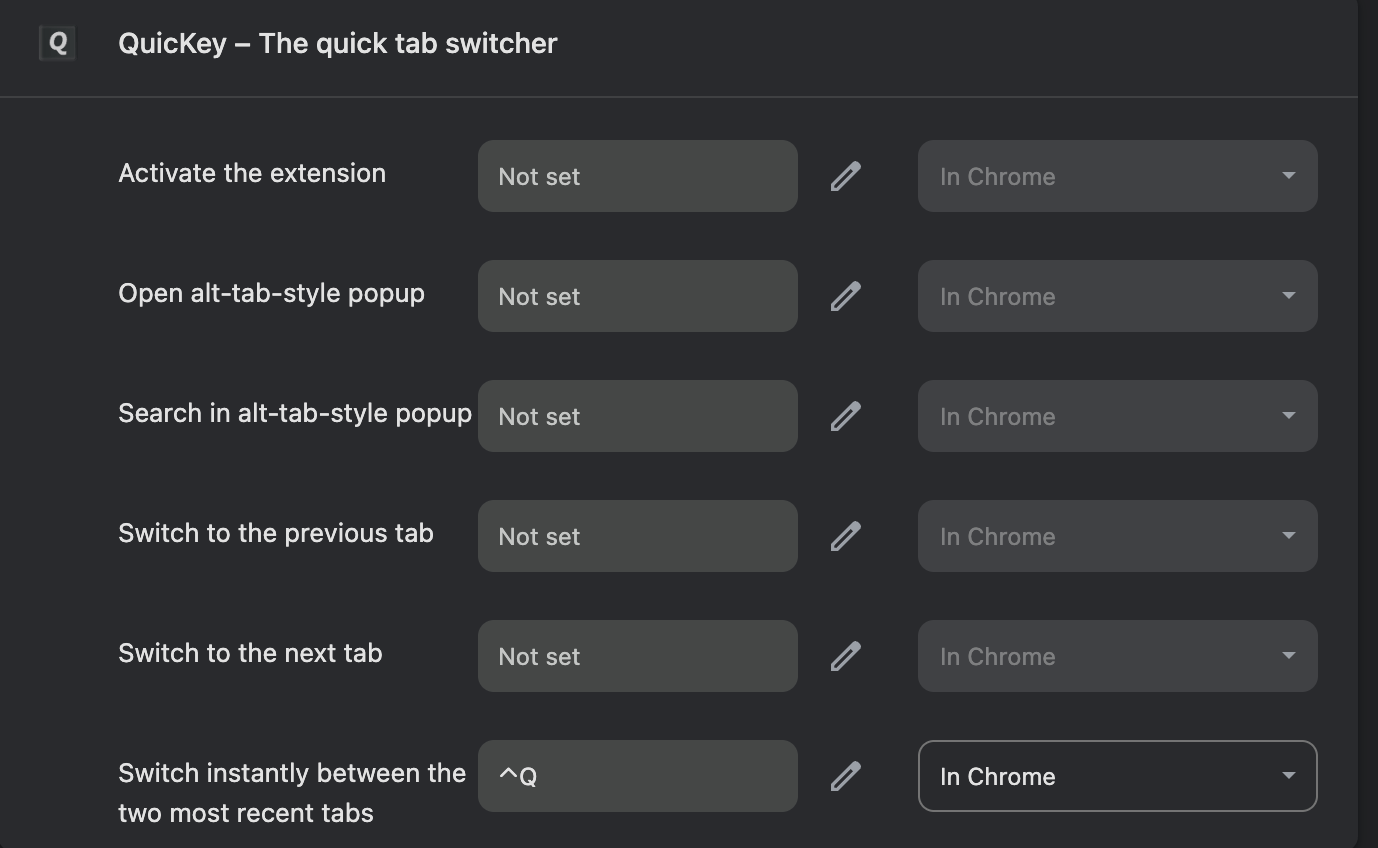
Task: Select shortcut field for Switch to previous tab
Action: (637, 536)
